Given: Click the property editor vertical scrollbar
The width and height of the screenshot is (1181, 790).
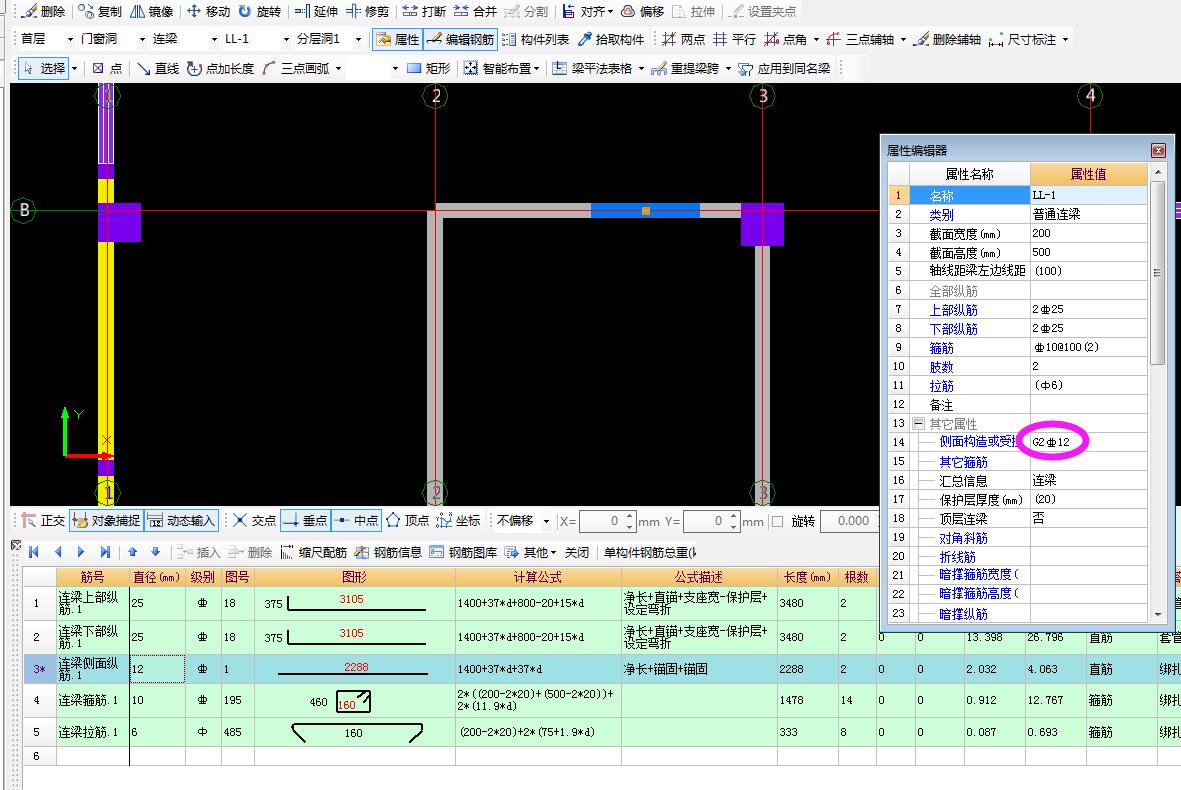Looking at the screenshot, I should coord(1158,392).
